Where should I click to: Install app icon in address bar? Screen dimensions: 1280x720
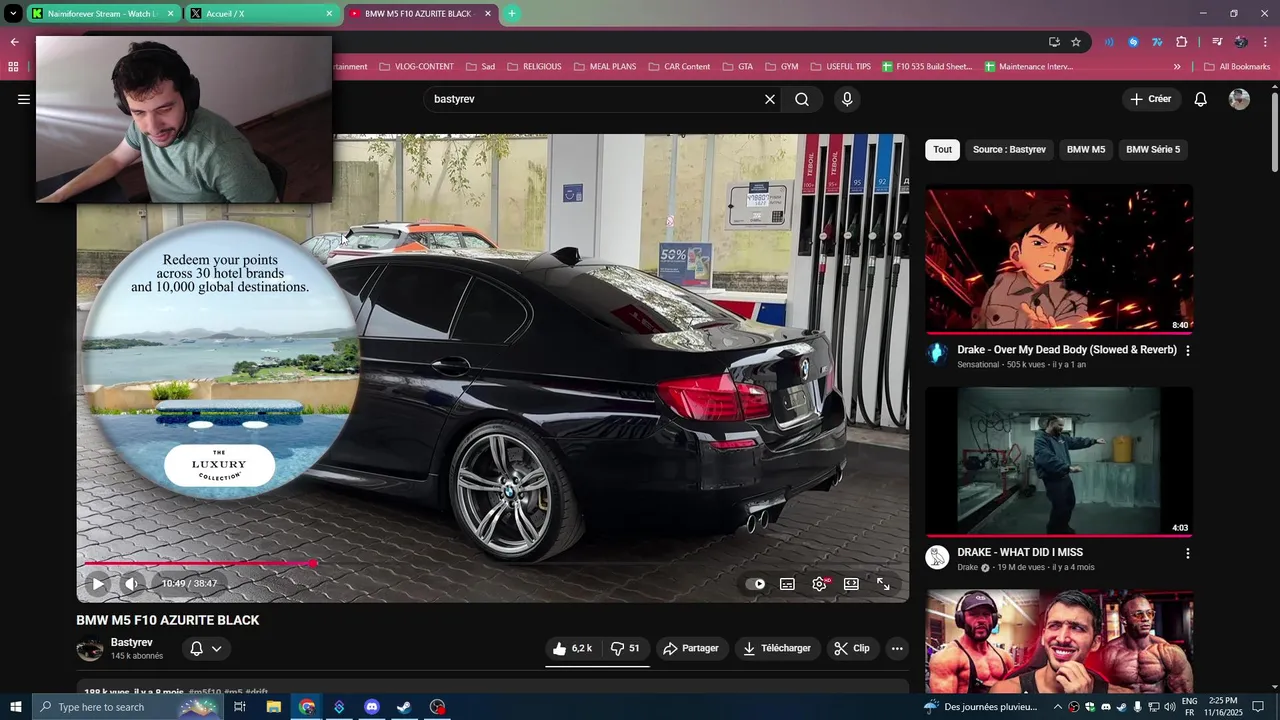click(1054, 42)
